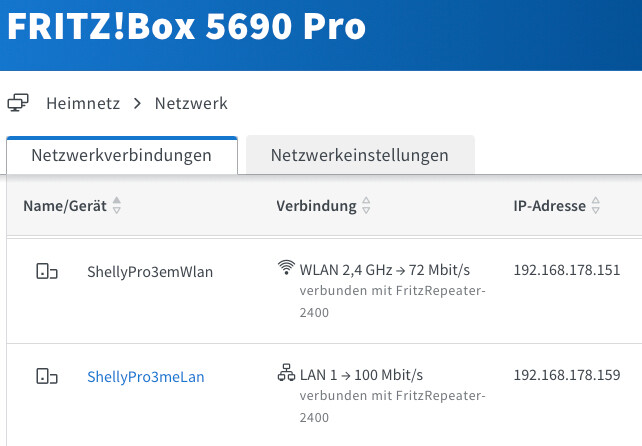Click Netzwerk in the breadcrumb path
This screenshot has width=642, height=446.
191,103
